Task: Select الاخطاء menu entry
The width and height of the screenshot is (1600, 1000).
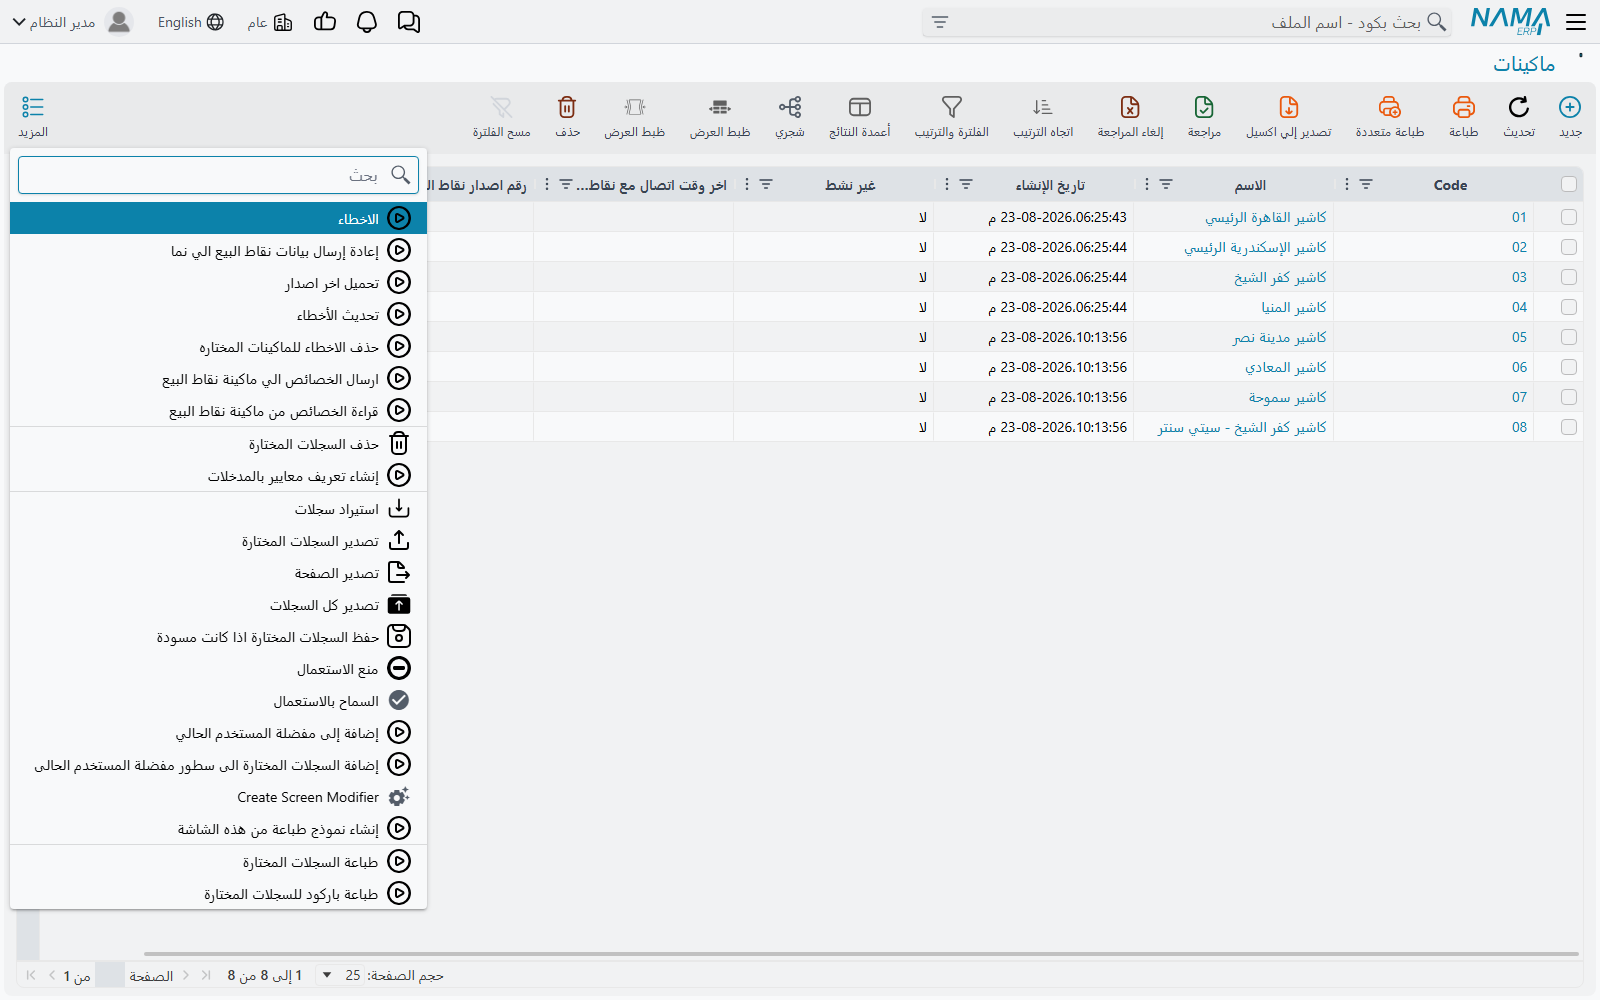Action: coord(218,218)
